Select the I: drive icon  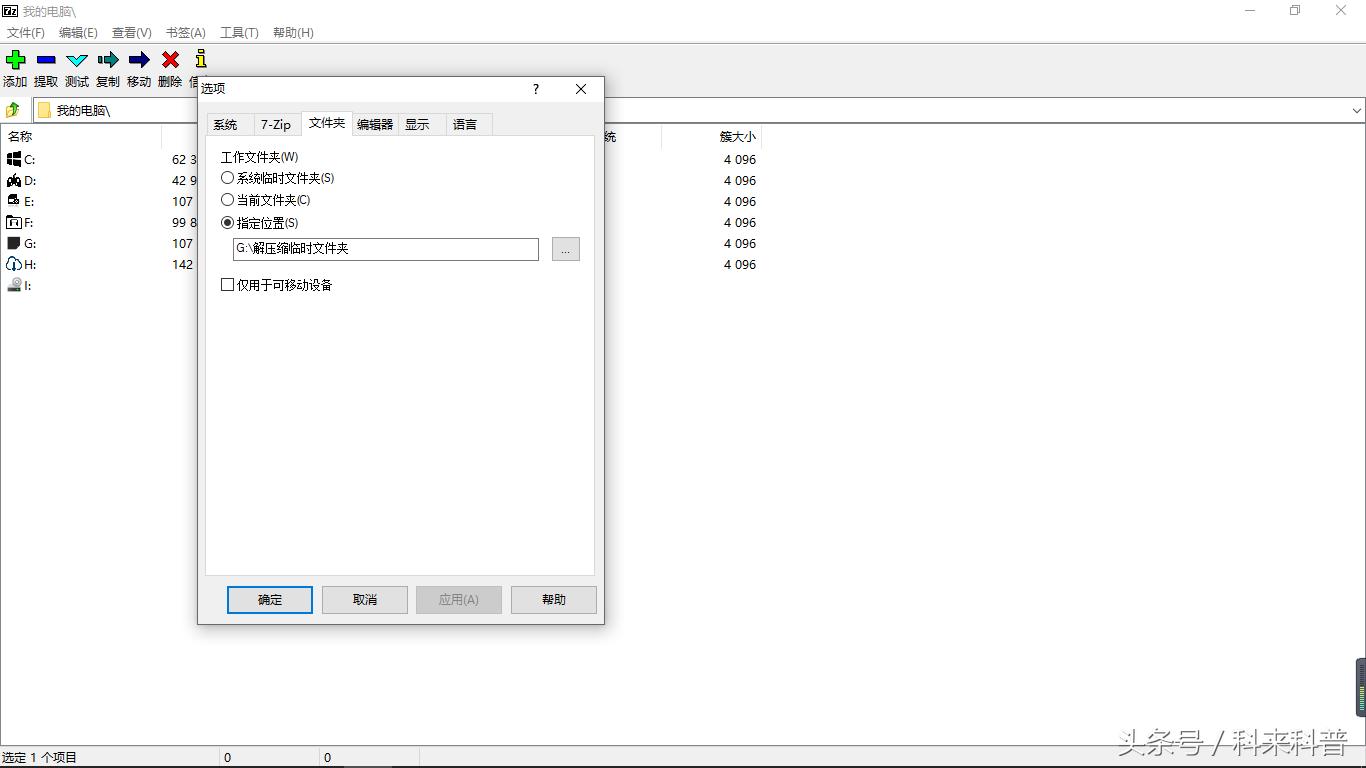coord(14,285)
